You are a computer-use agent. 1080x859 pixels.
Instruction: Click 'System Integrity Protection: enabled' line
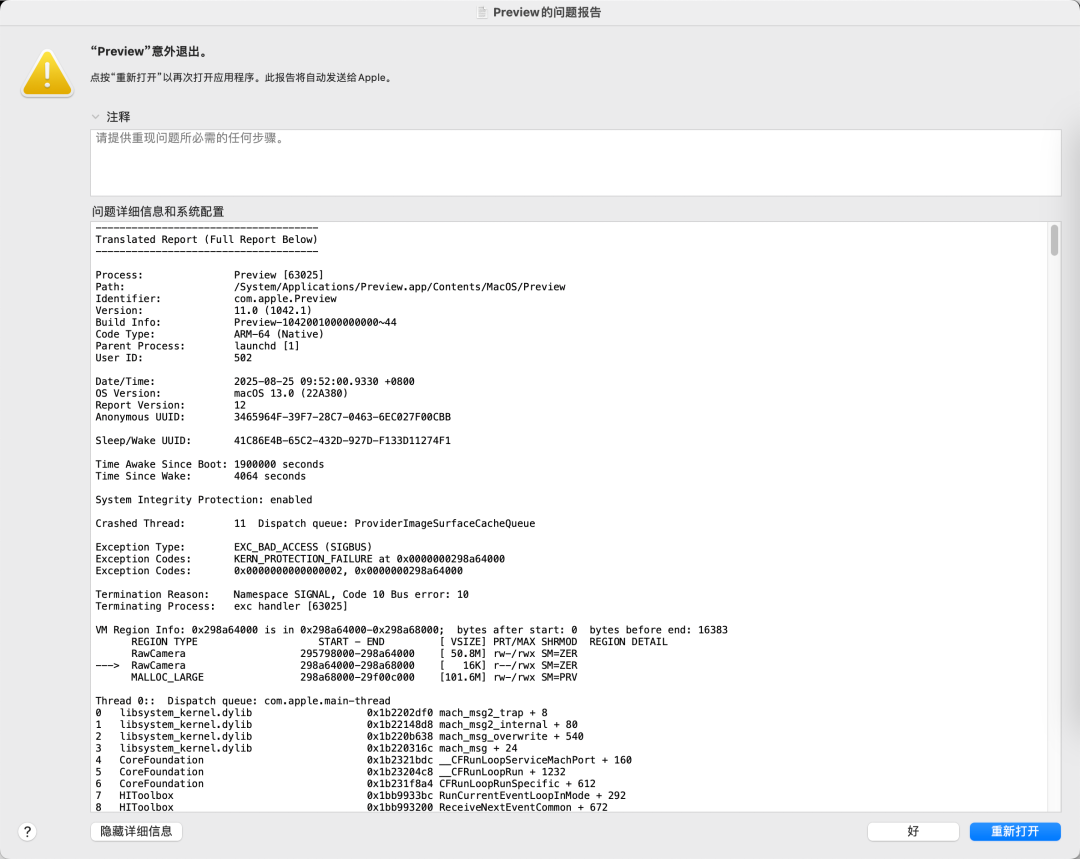tap(204, 499)
